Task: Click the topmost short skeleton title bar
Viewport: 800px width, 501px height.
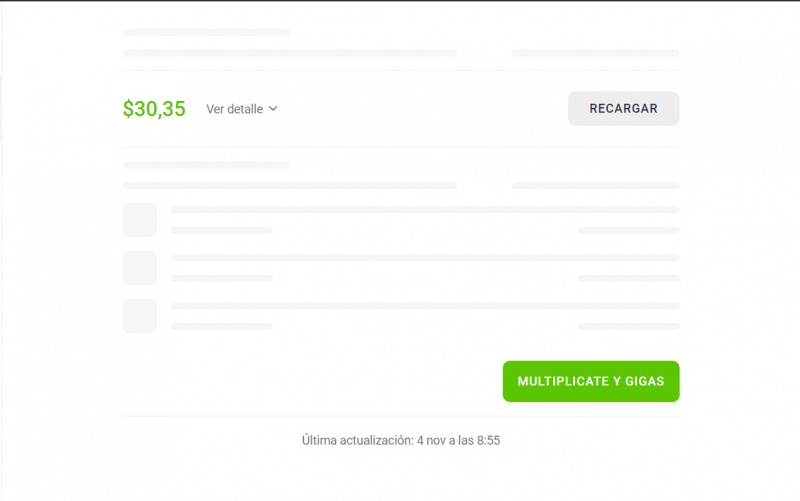Action: point(206,32)
